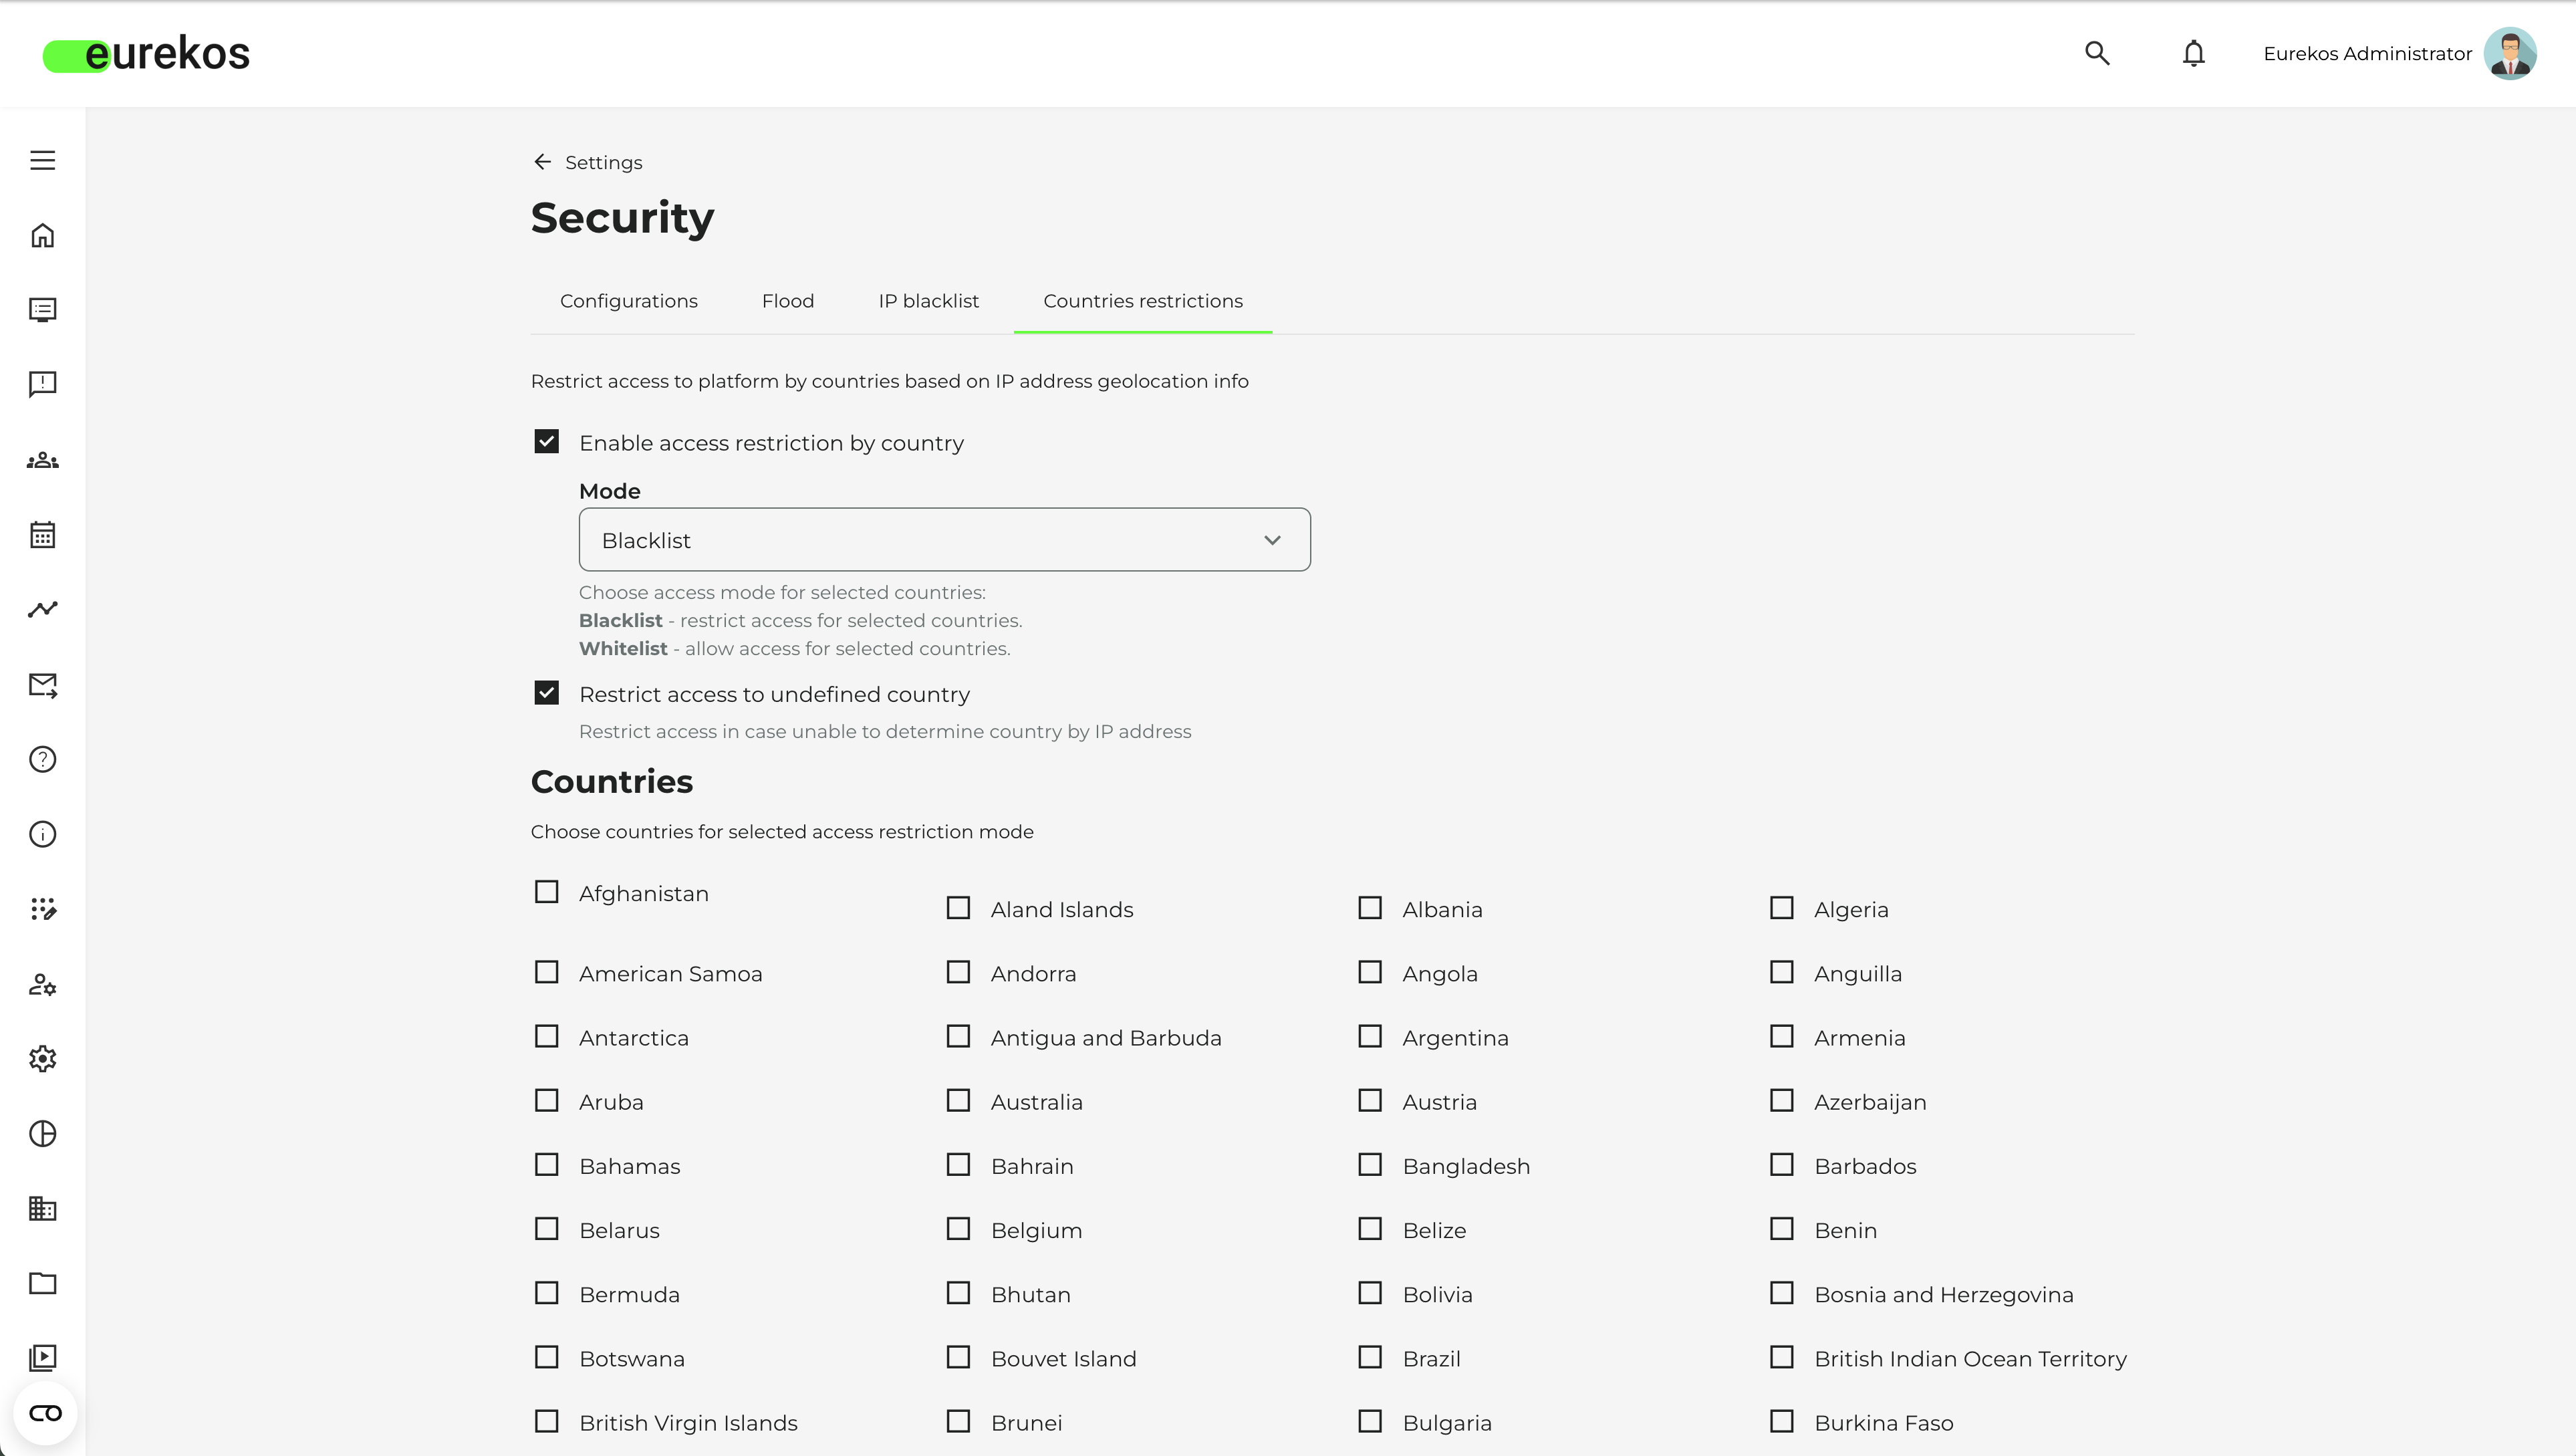Open the folder icon in sidebar
This screenshot has width=2576, height=1456.
[42, 1283]
